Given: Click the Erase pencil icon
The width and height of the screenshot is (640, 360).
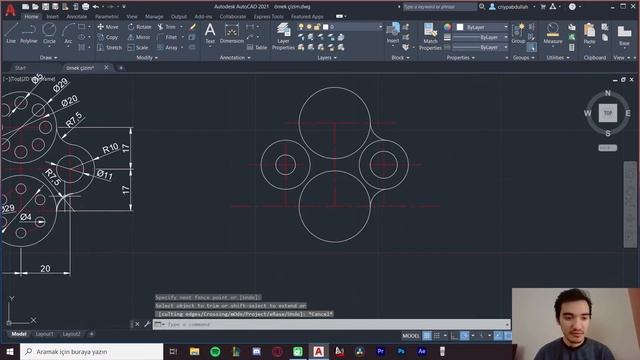Looking at the screenshot, I should tap(193, 27).
